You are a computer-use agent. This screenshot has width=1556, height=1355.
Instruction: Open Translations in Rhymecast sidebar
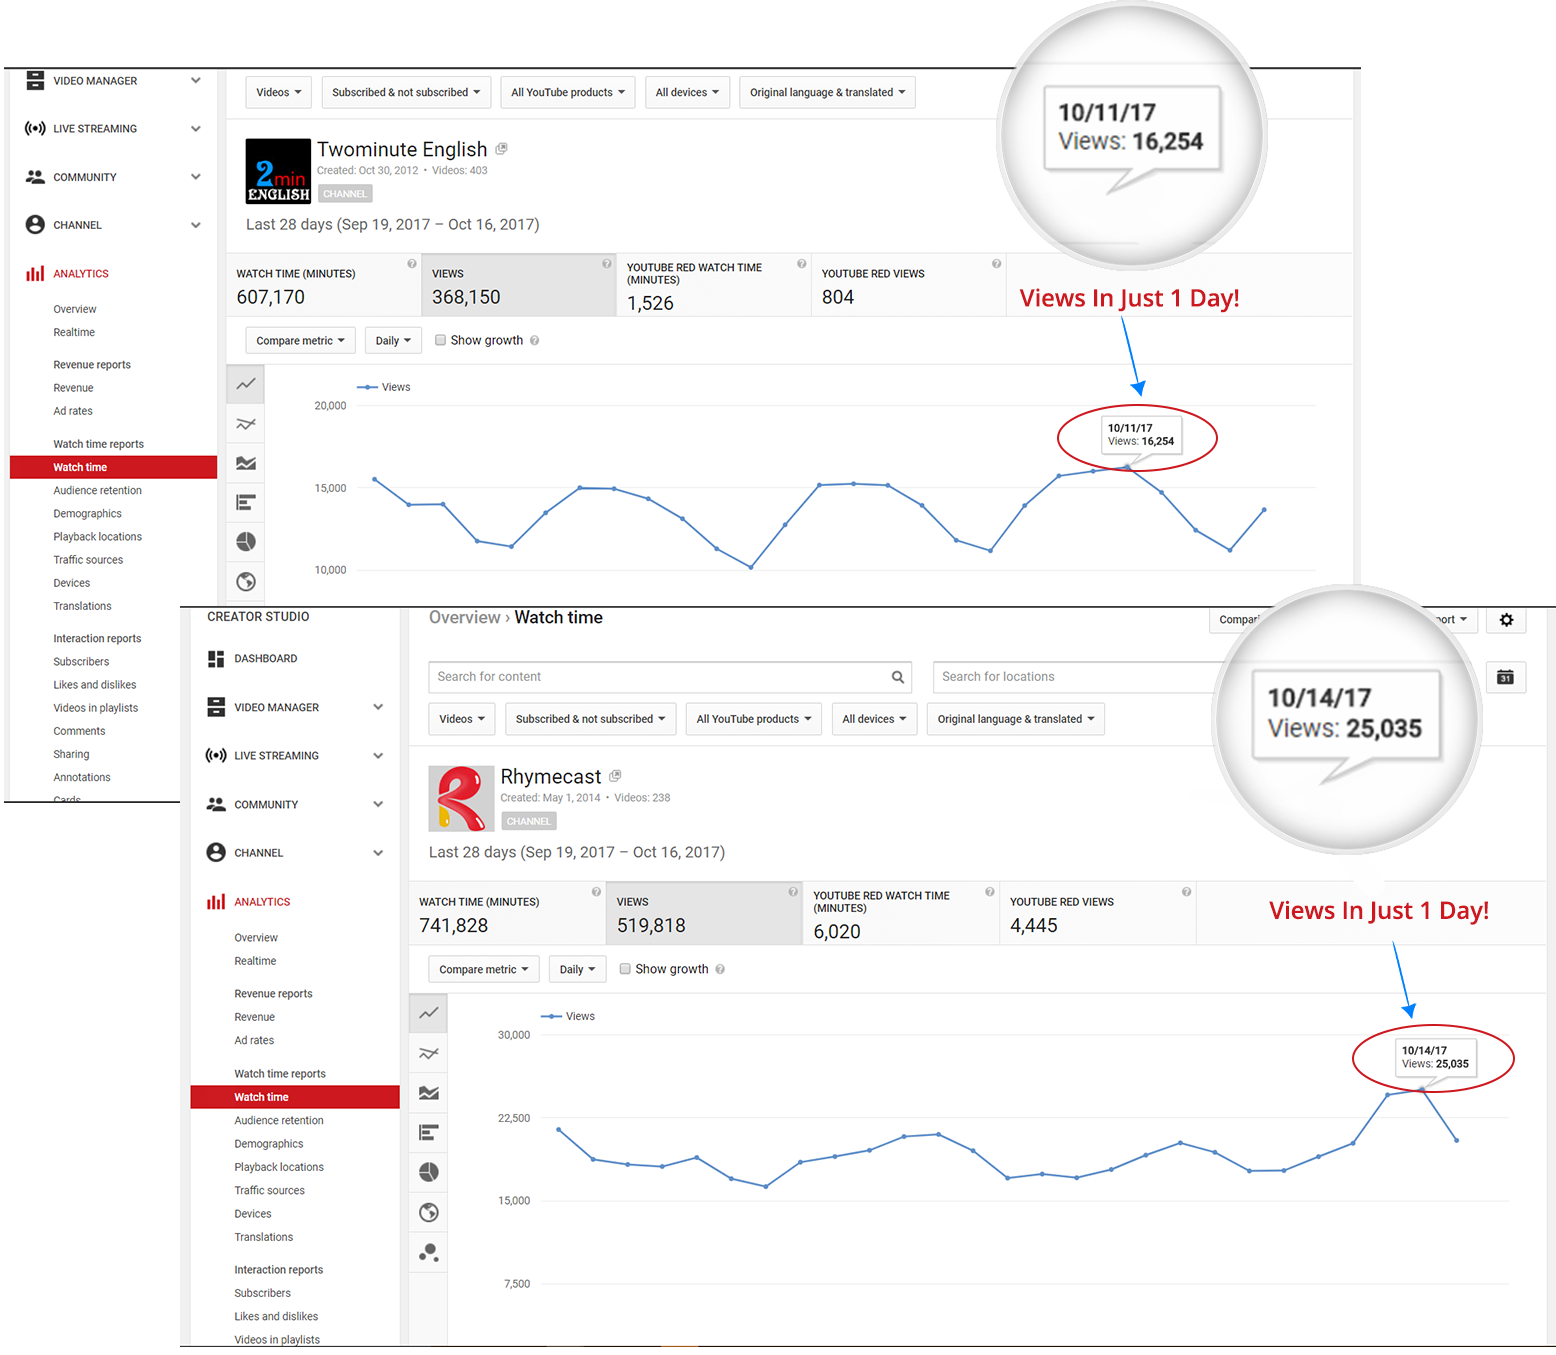(264, 1237)
